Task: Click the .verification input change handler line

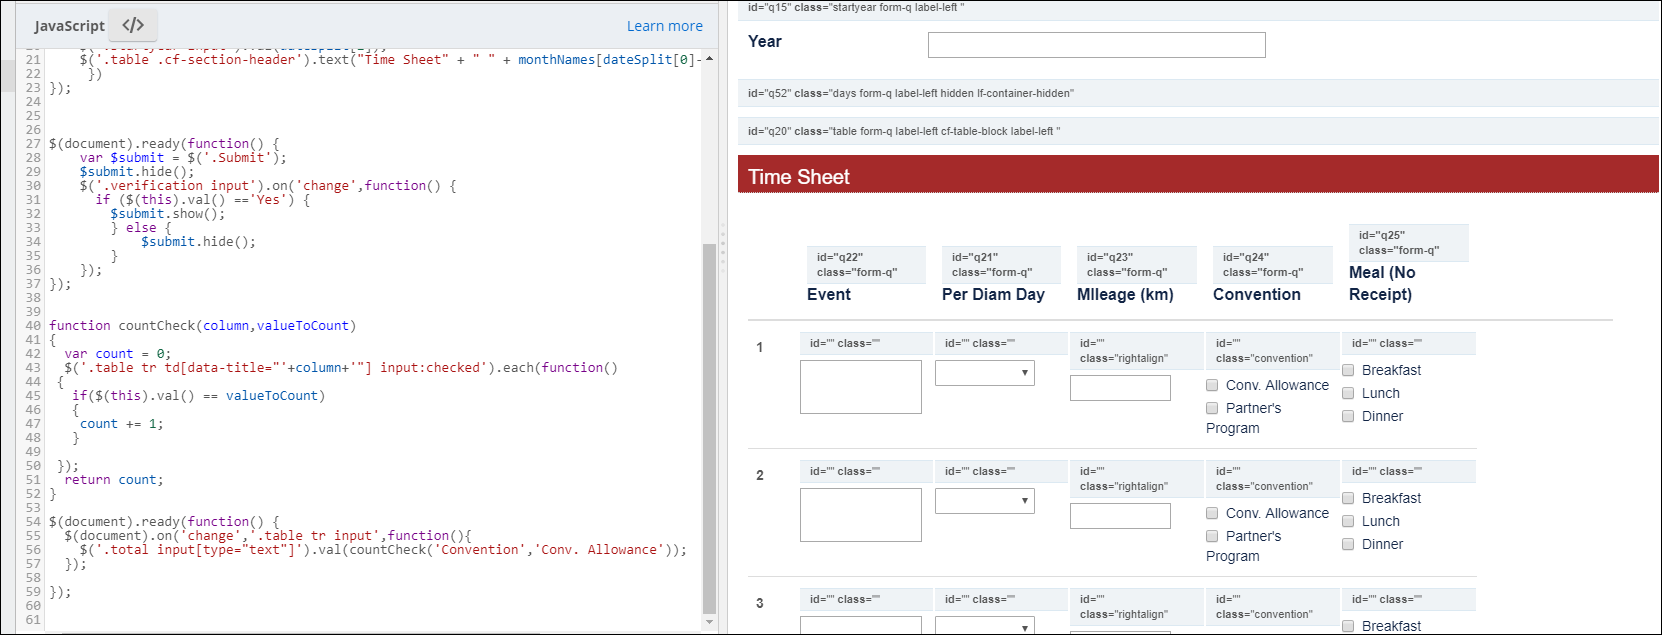Action: coord(268,186)
